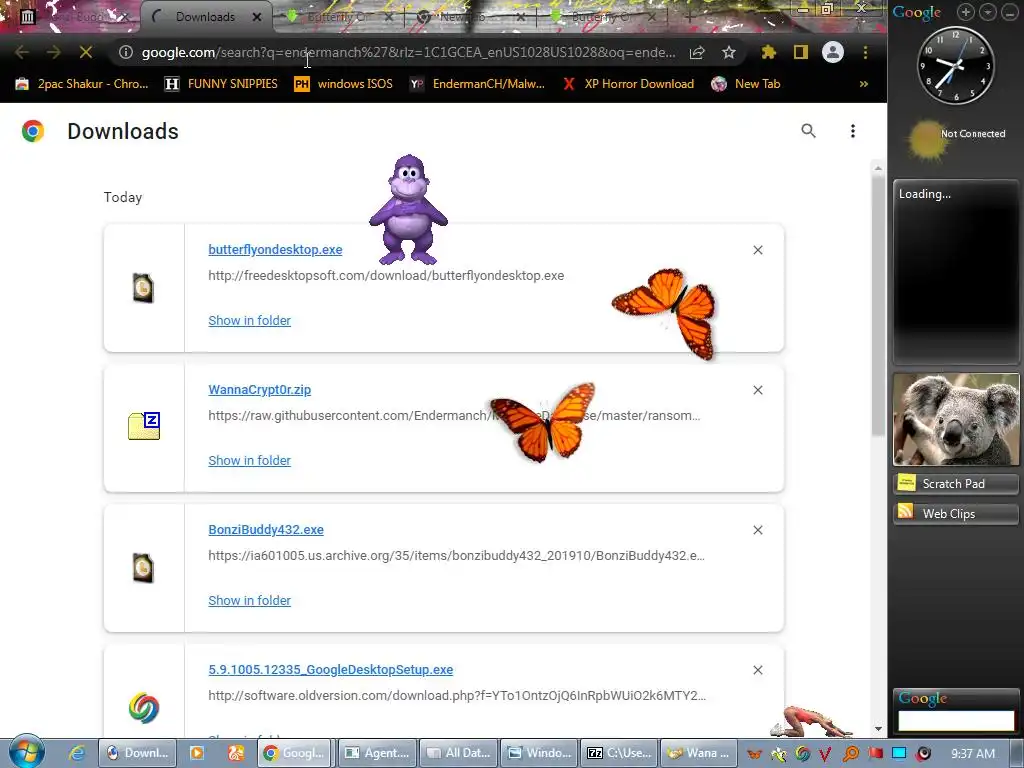The width and height of the screenshot is (1024, 768).
Task: Click the downloads page scrollbar thumb
Action: [878, 304]
